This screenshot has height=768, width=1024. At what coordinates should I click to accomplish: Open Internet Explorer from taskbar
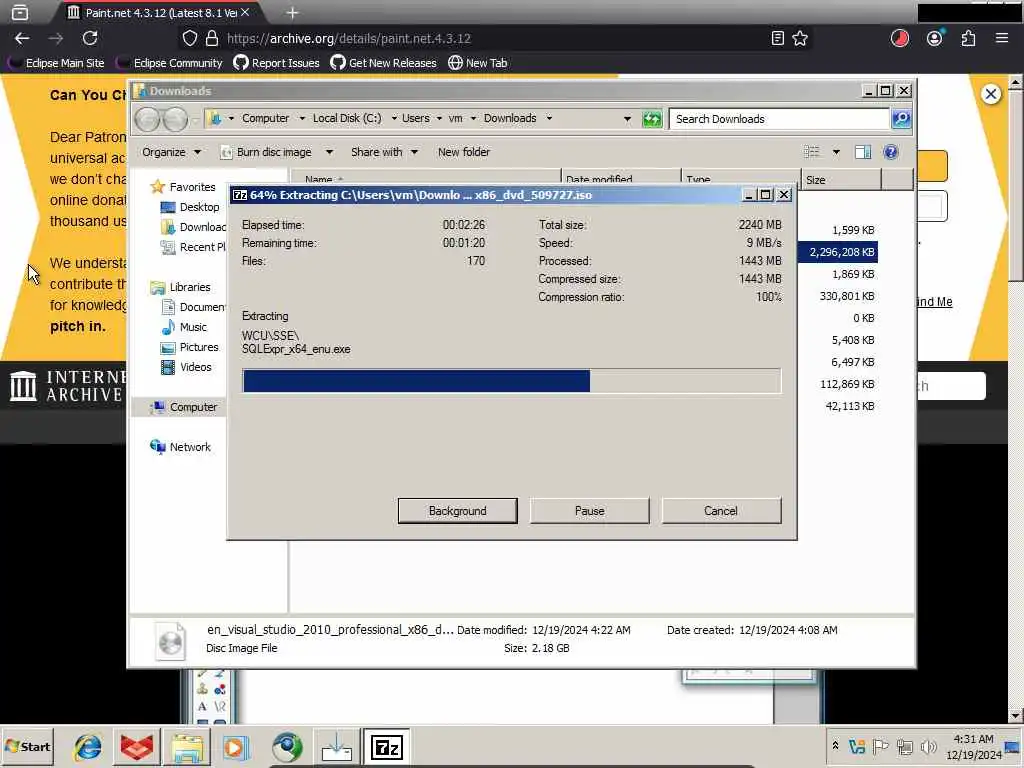[88, 747]
